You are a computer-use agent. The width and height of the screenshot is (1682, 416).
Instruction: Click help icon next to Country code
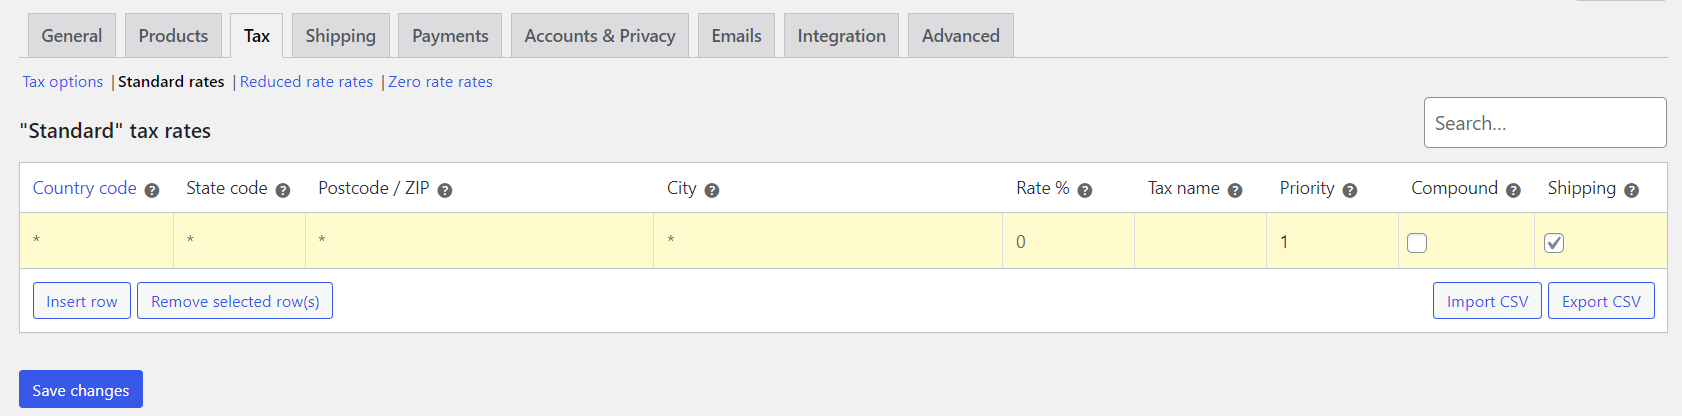152,190
